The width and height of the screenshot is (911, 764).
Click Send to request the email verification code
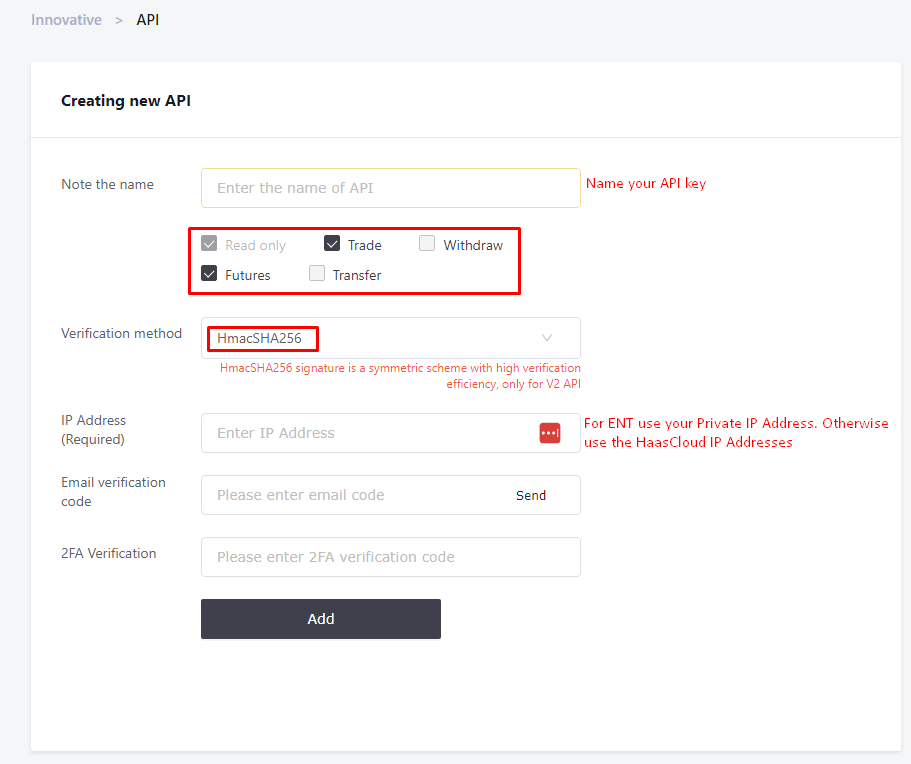tap(531, 495)
